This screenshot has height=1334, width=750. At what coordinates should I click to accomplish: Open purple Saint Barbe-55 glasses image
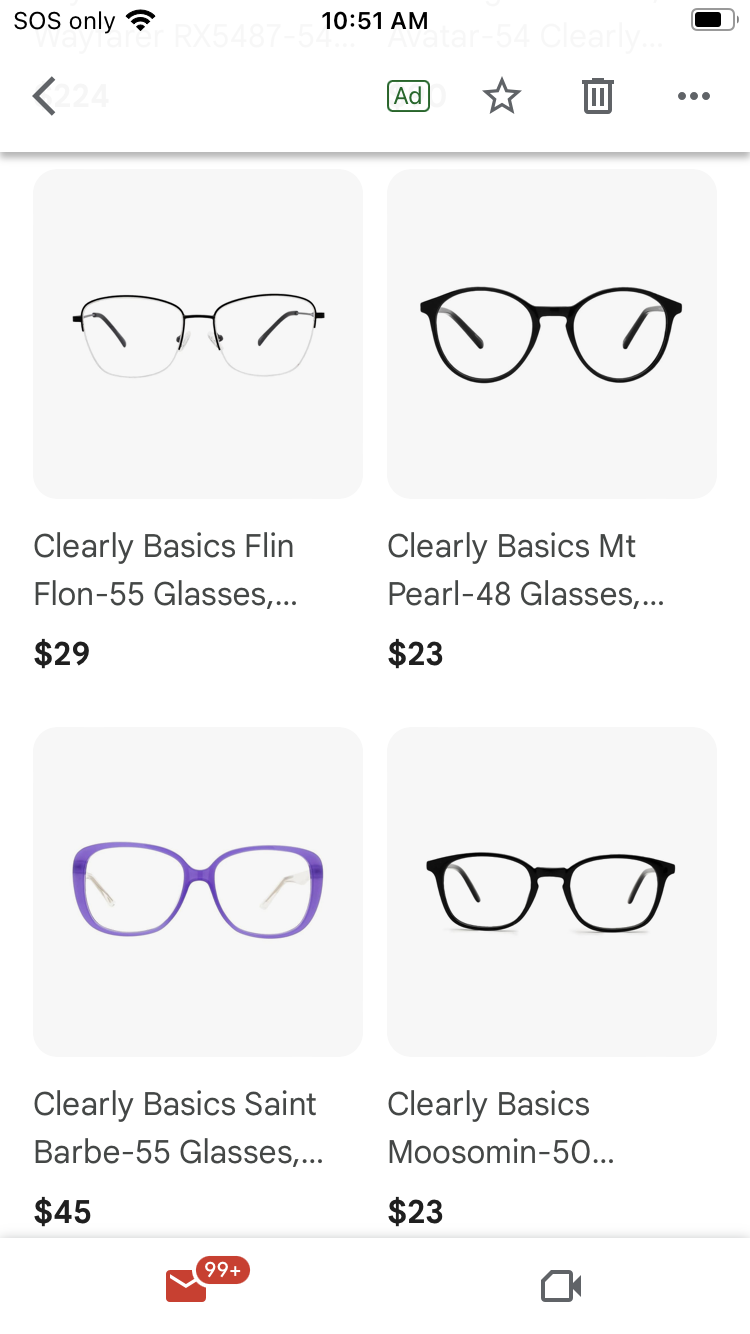click(198, 892)
